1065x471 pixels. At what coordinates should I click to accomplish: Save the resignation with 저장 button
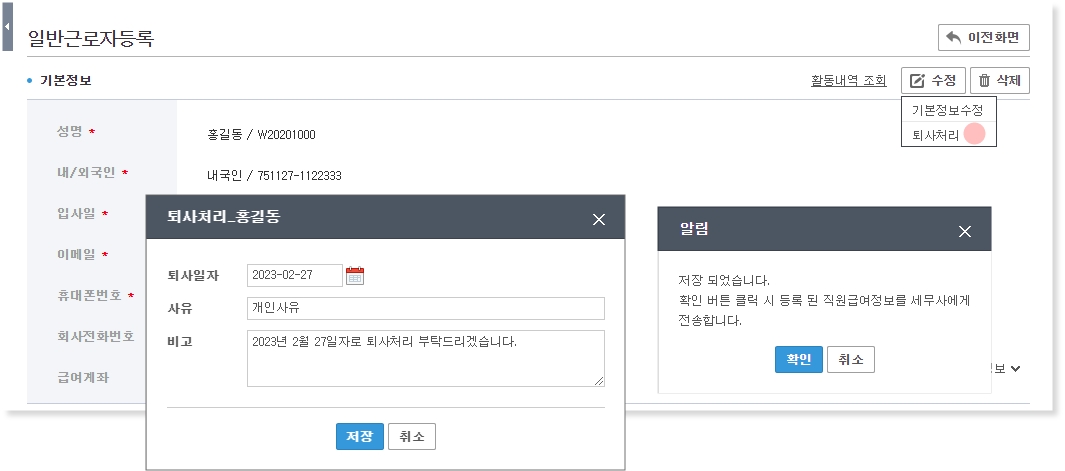pos(359,437)
